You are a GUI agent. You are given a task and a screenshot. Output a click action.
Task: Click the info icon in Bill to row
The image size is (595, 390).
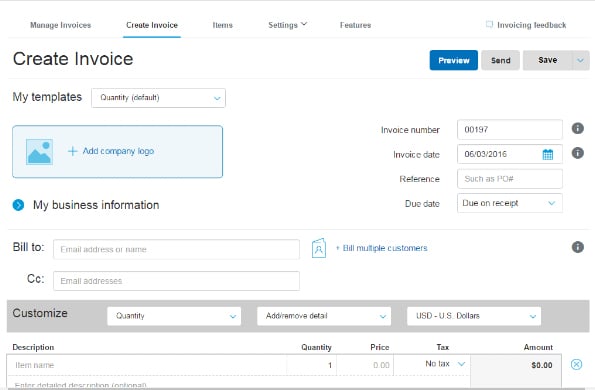578,247
